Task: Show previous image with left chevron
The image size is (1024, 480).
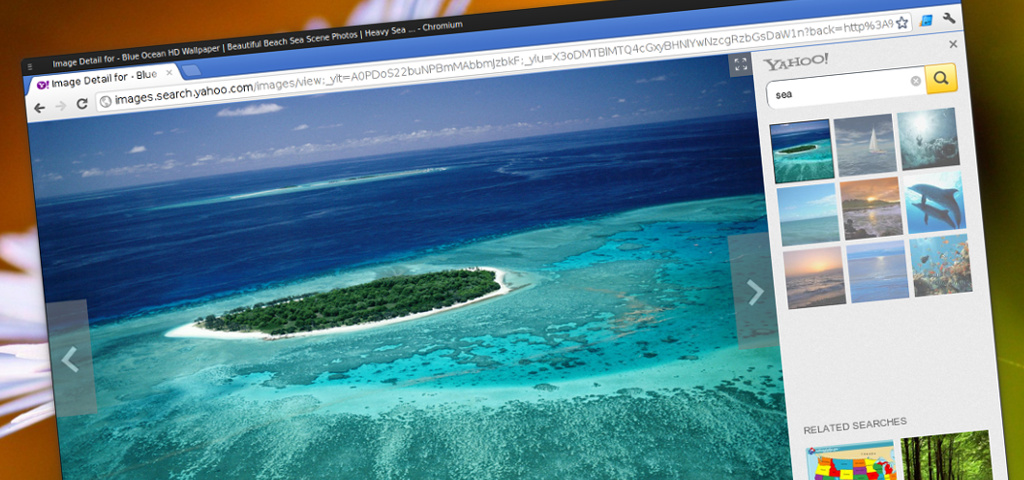Action: click(x=70, y=359)
